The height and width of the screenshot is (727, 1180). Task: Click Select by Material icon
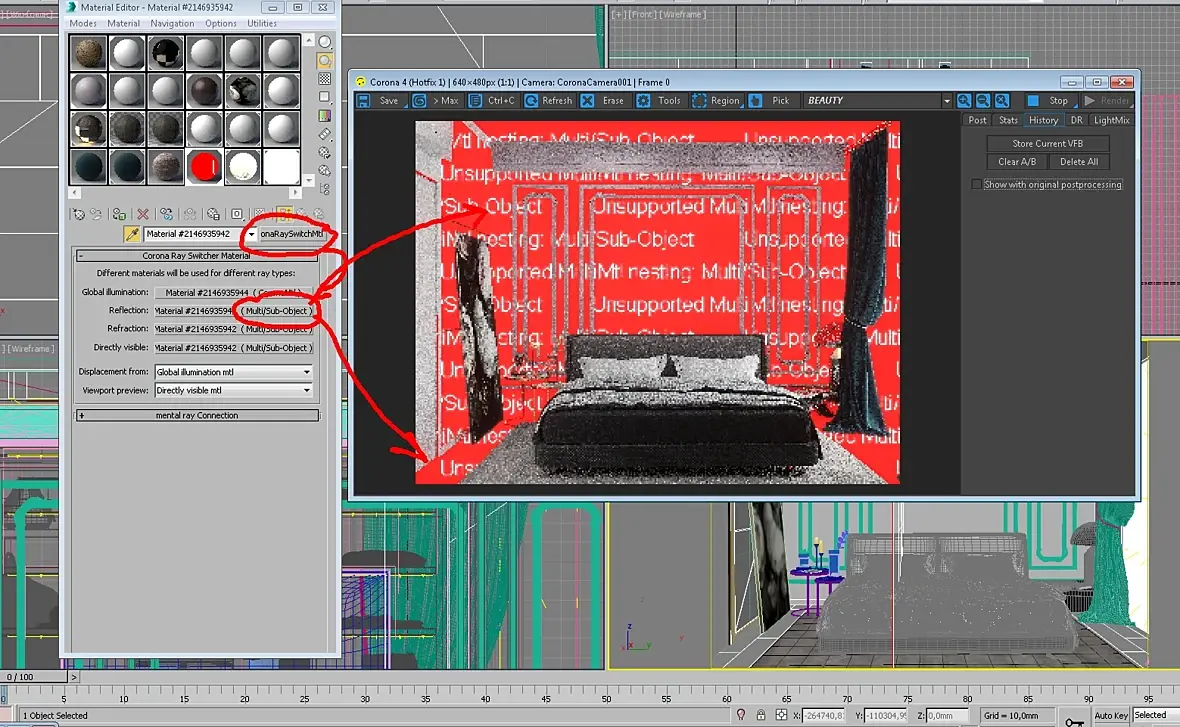[x=324, y=171]
